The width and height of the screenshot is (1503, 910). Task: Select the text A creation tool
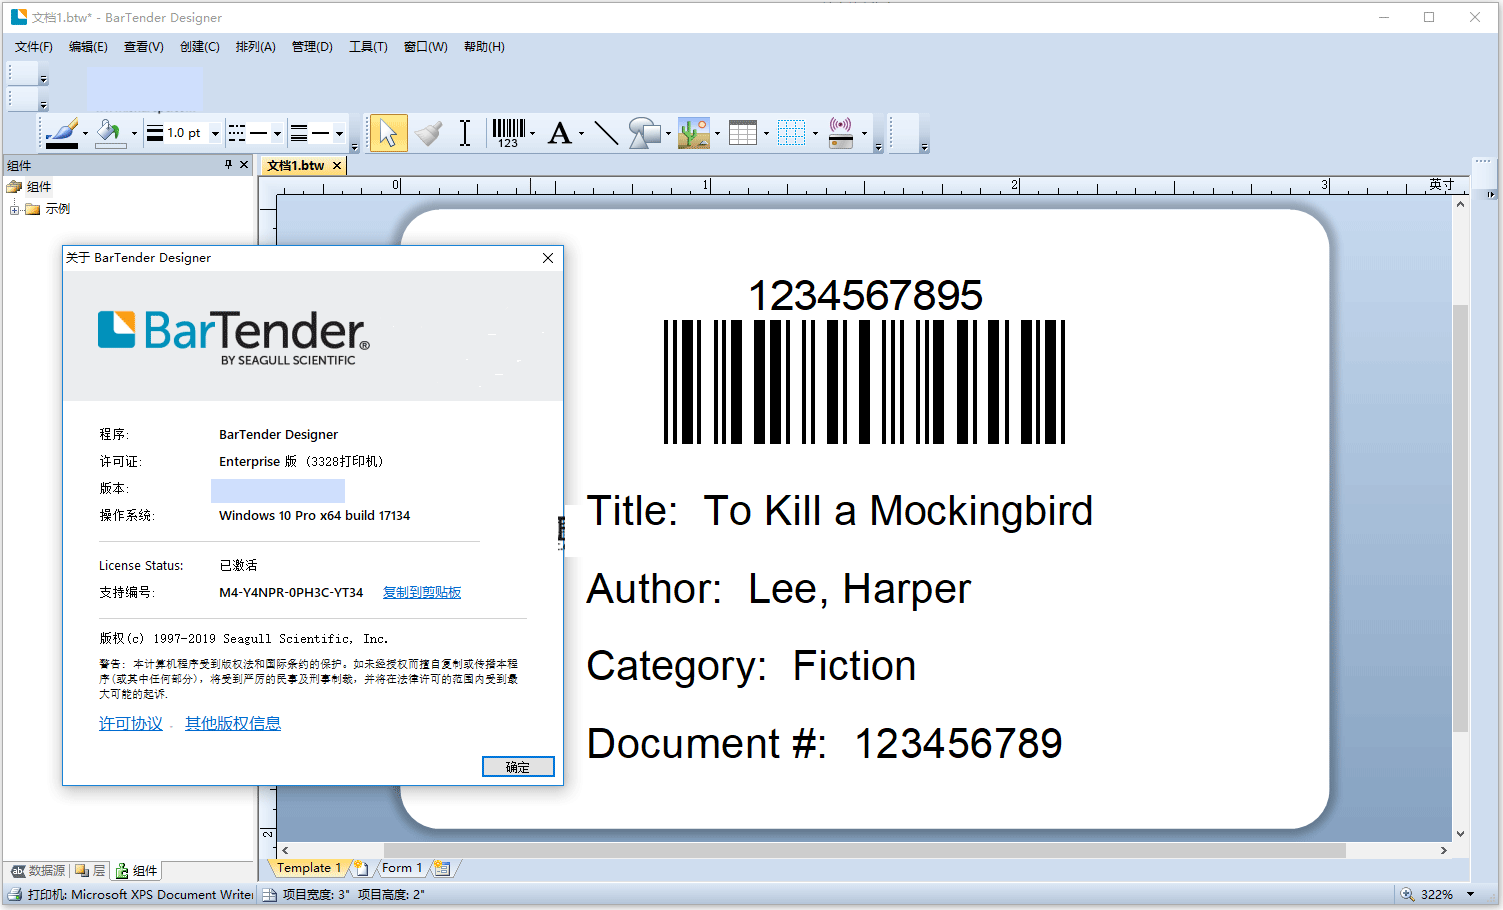coord(559,132)
